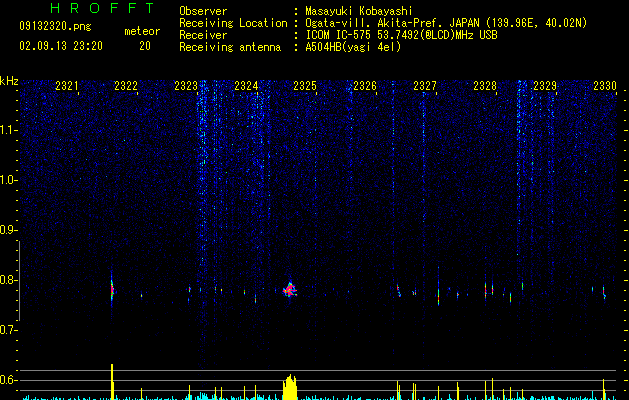Click the wide yellow intensity peak under 2325
Viewport: 629px width, 400px height.
click(x=290, y=387)
